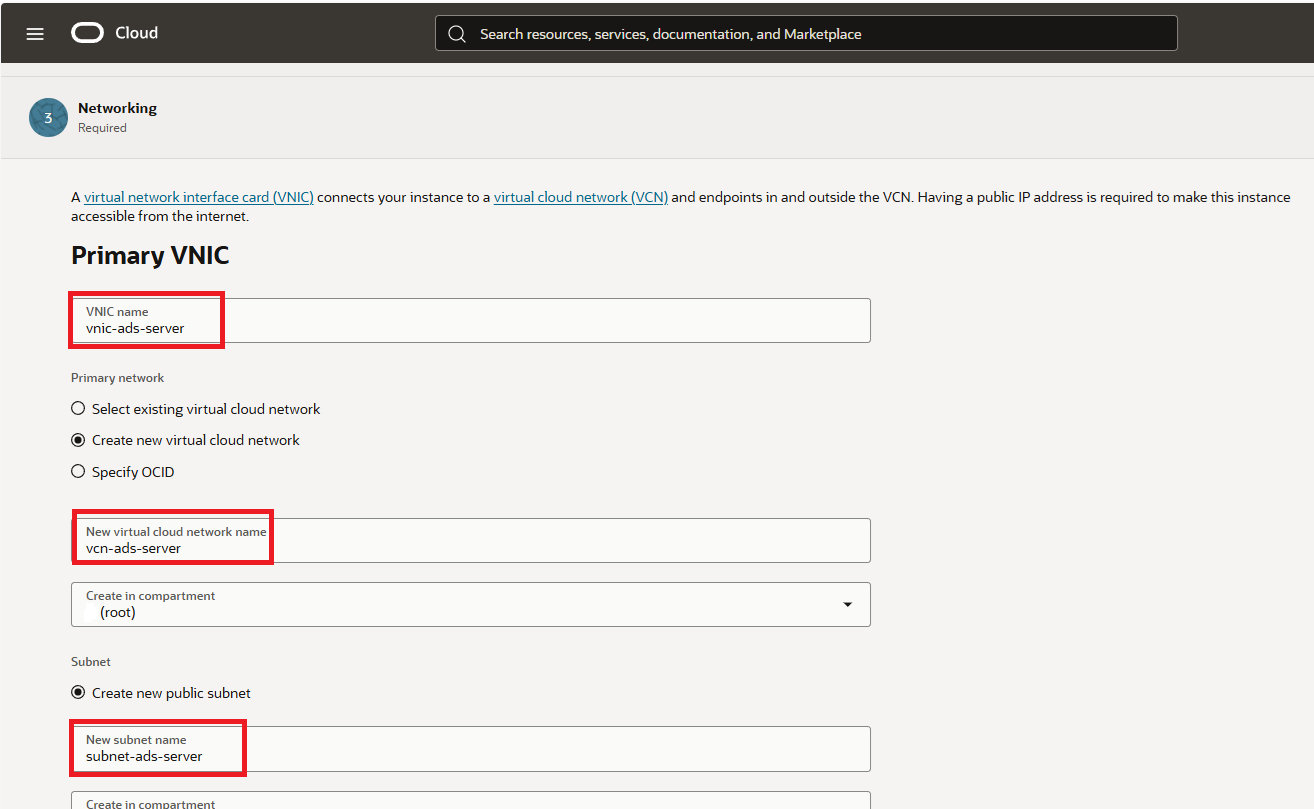This screenshot has width=1314, height=809.
Task: Expand the VCN compartment dropdown arrow
Action: click(x=848, y=605)
